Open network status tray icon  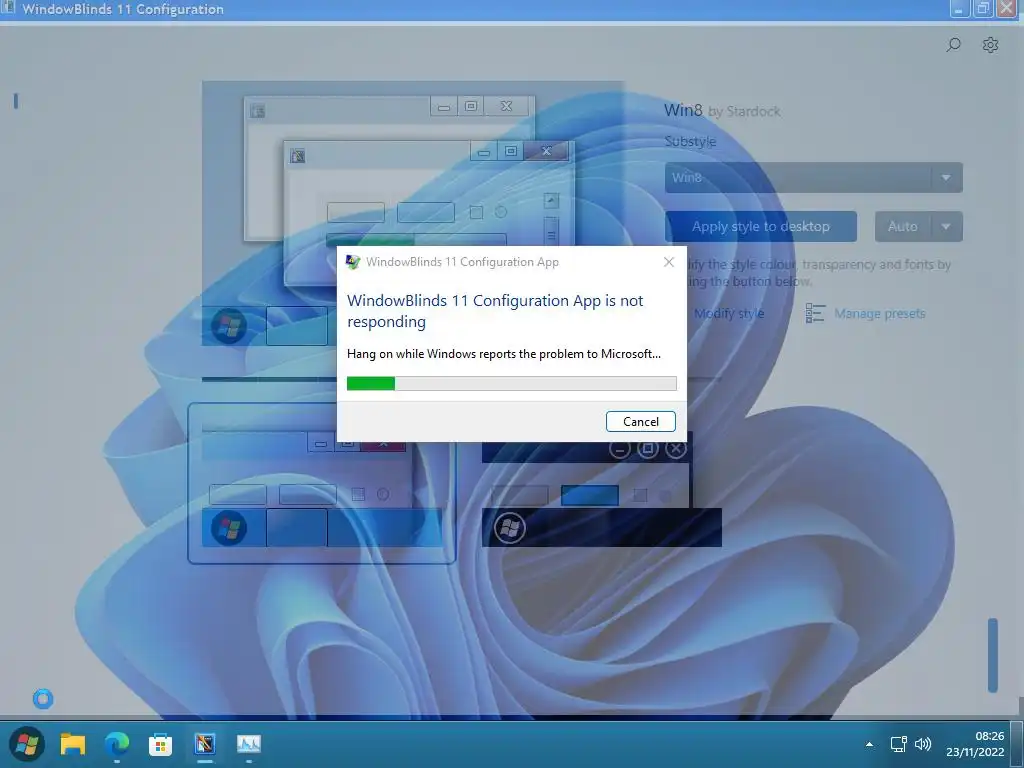[899, 744]
